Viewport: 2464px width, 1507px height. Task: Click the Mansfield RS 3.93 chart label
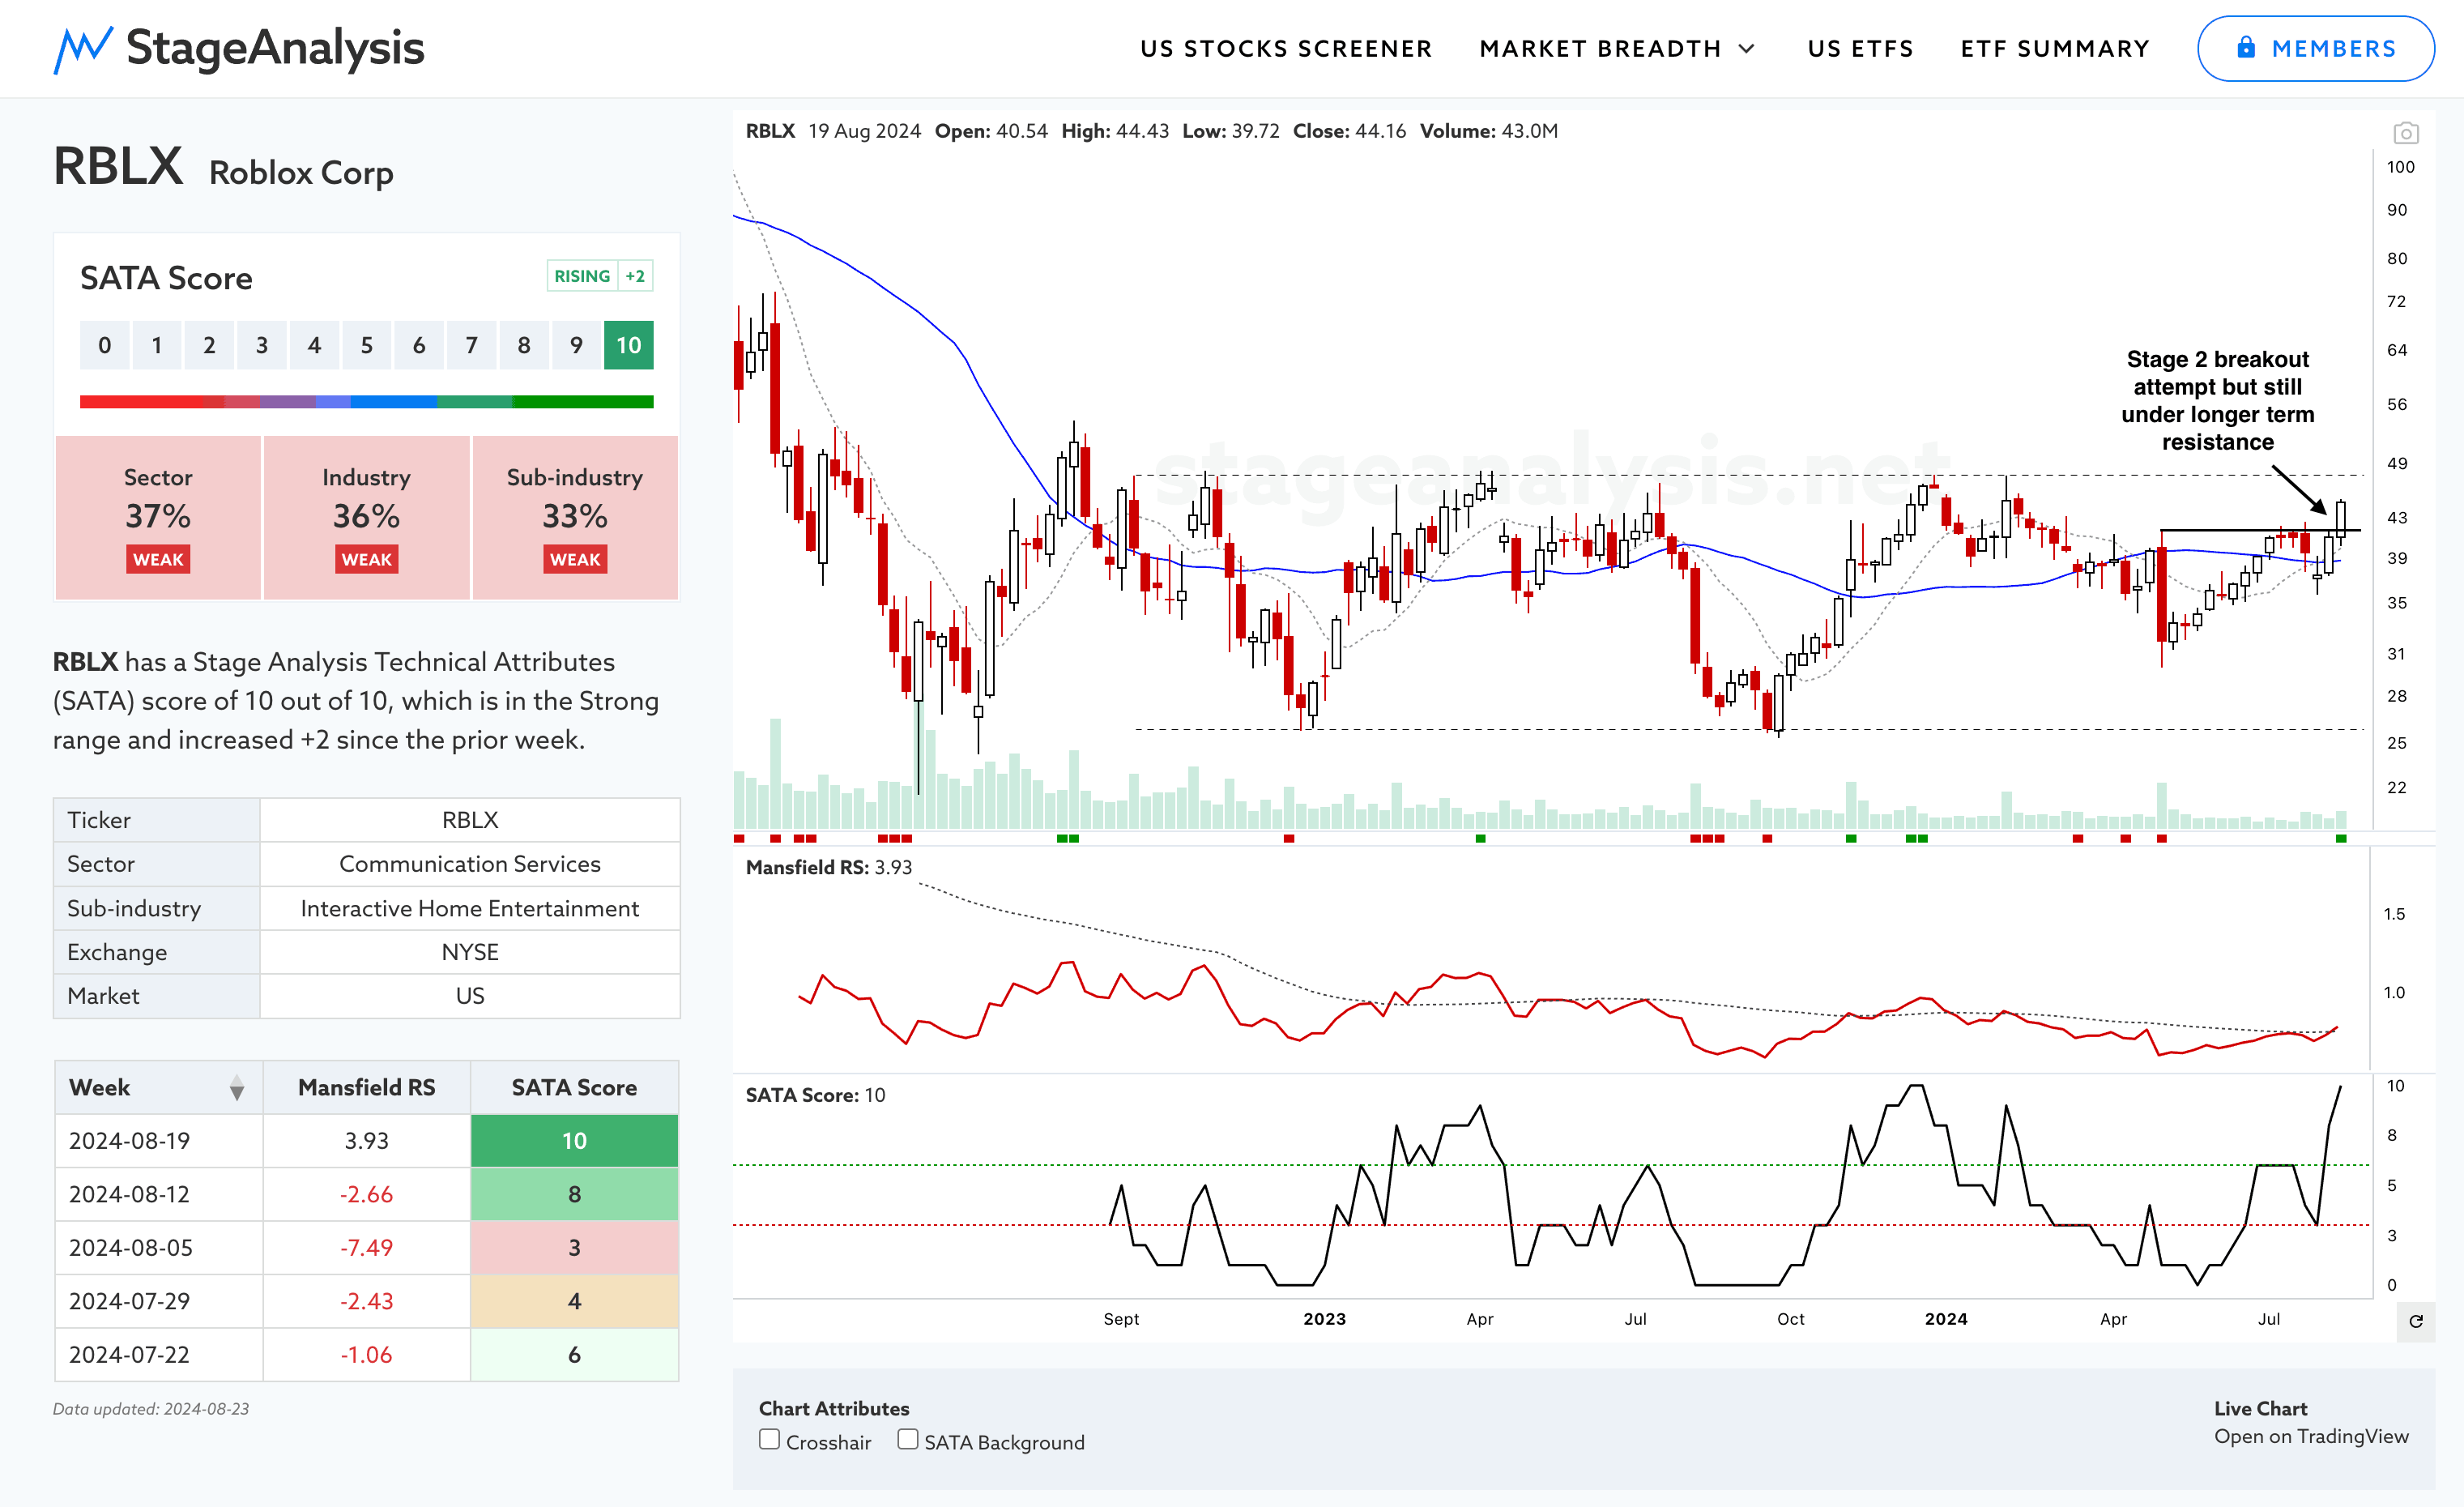(828, 867)
